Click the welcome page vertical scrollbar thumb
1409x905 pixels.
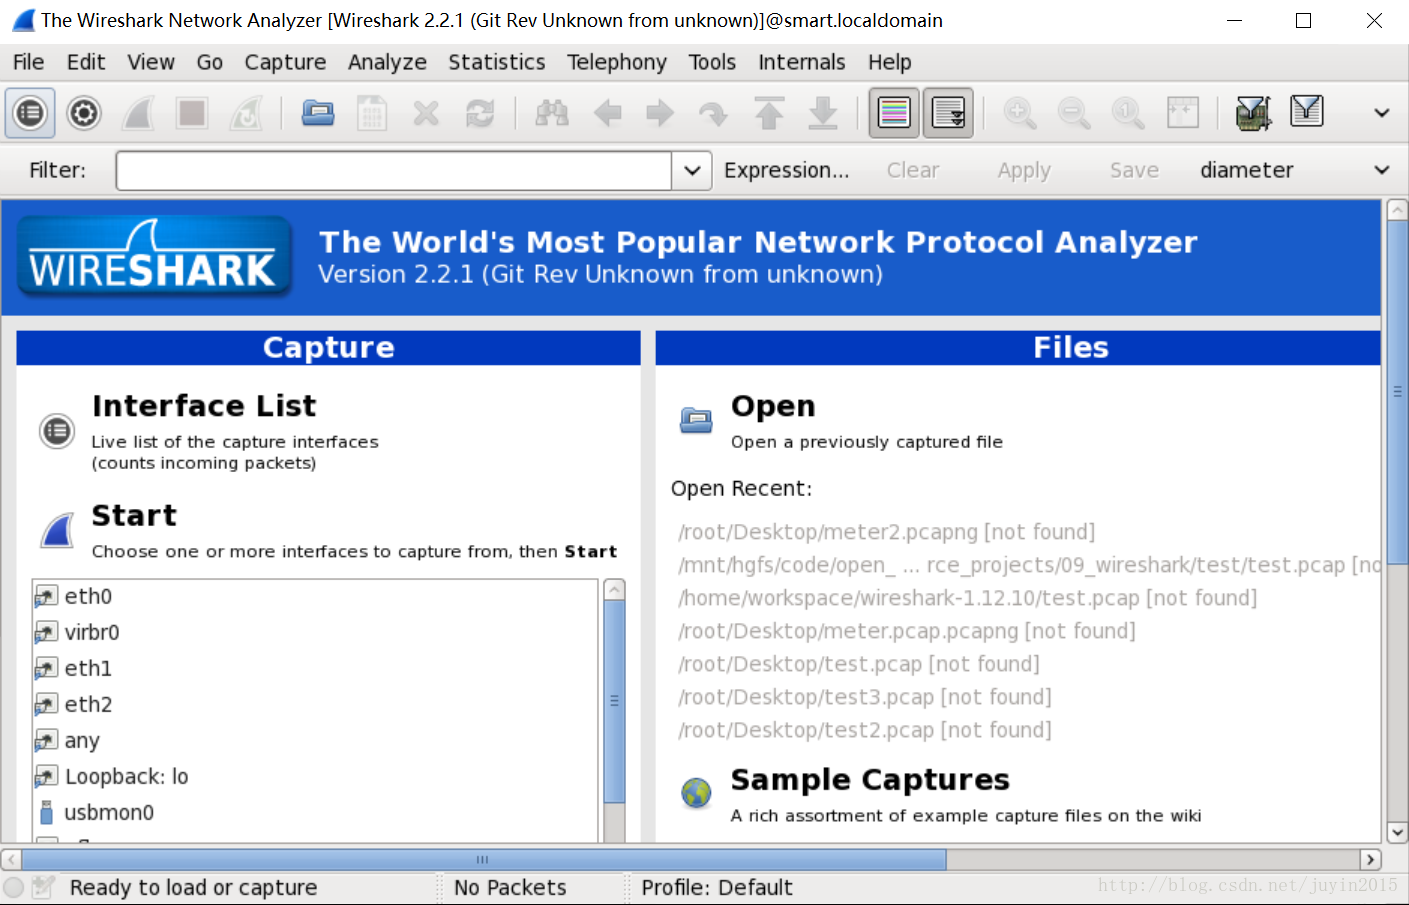coord(1397,392)
